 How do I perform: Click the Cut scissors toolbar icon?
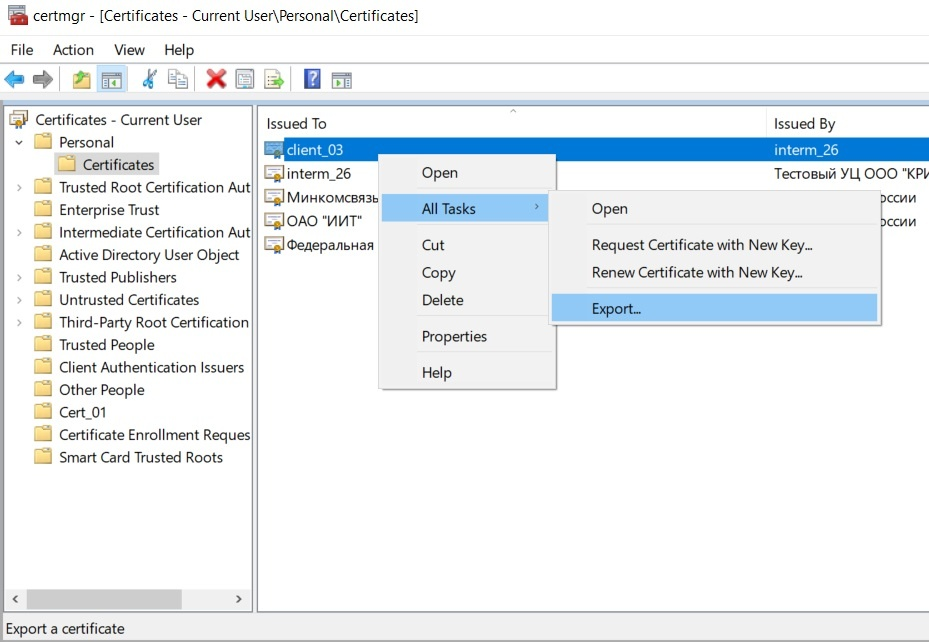[x=149, y=79]
